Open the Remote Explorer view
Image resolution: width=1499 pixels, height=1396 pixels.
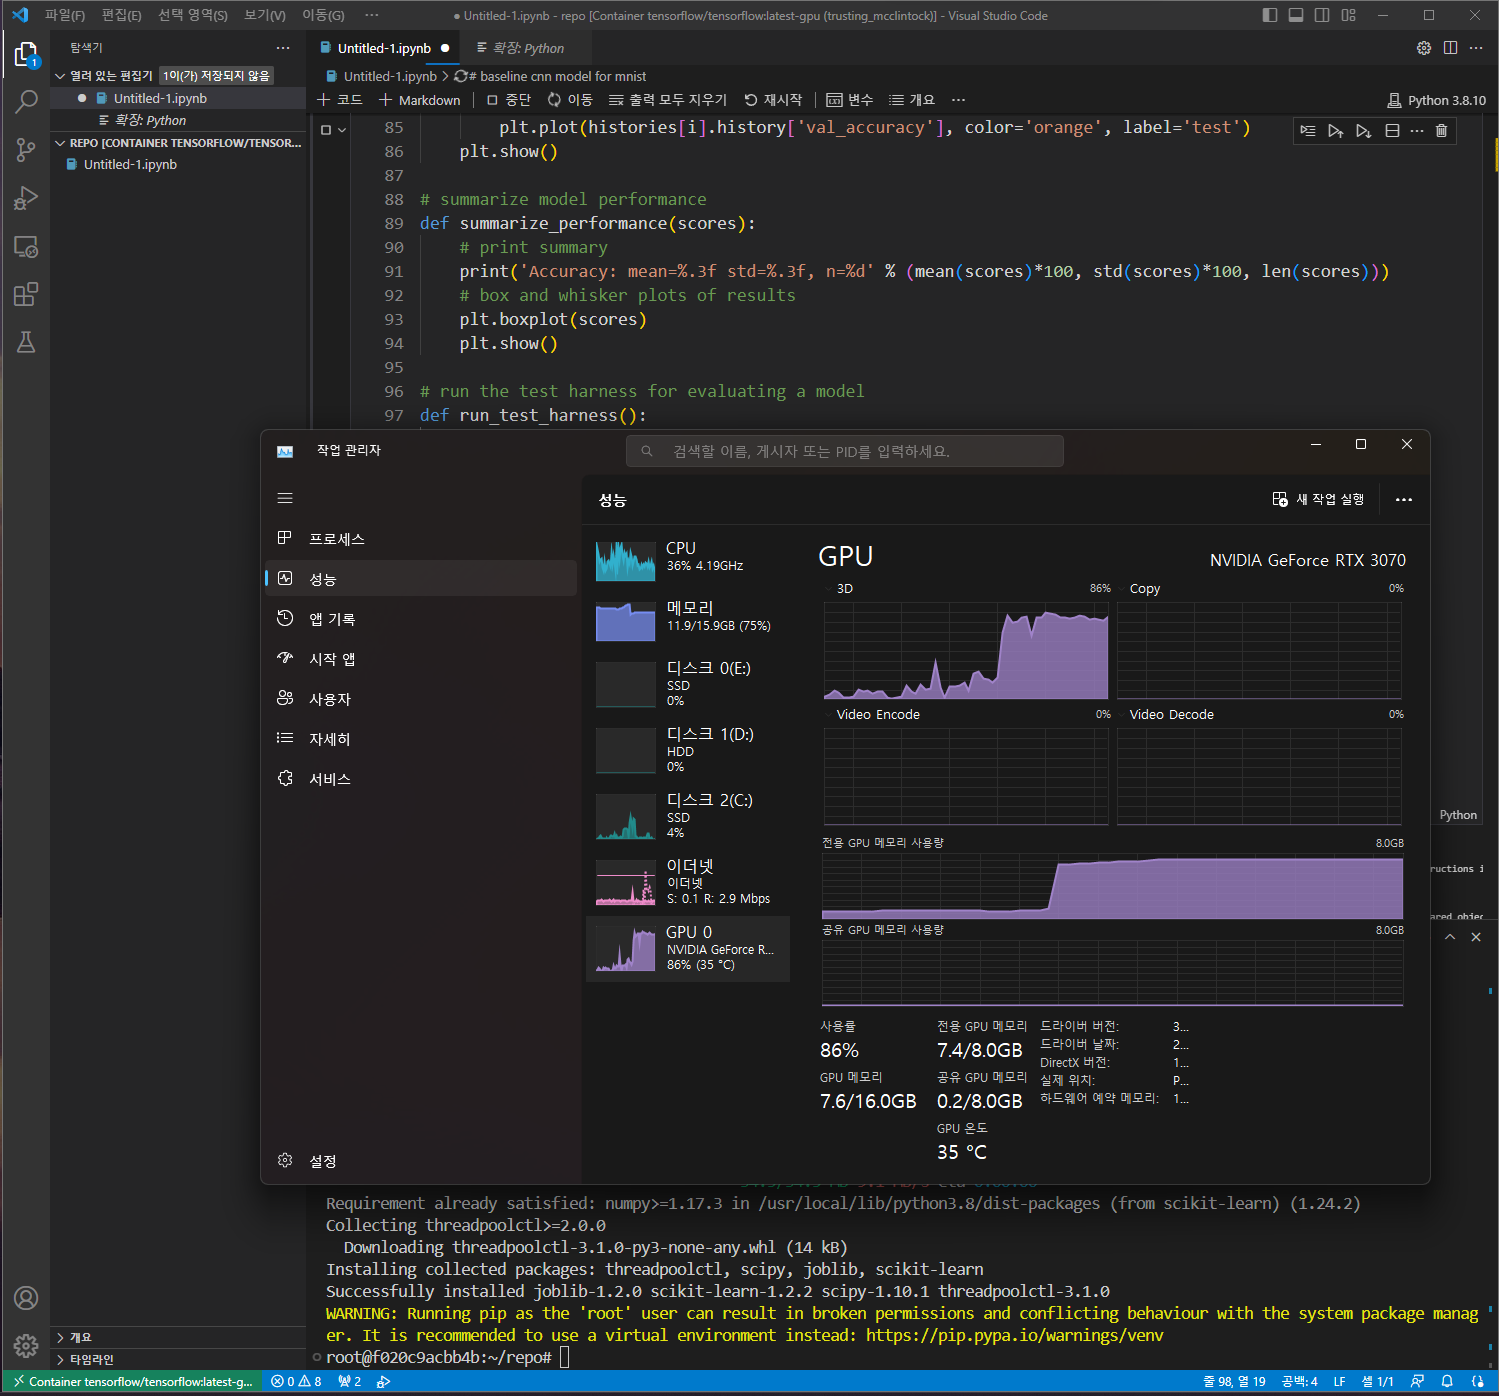(26, 246)
